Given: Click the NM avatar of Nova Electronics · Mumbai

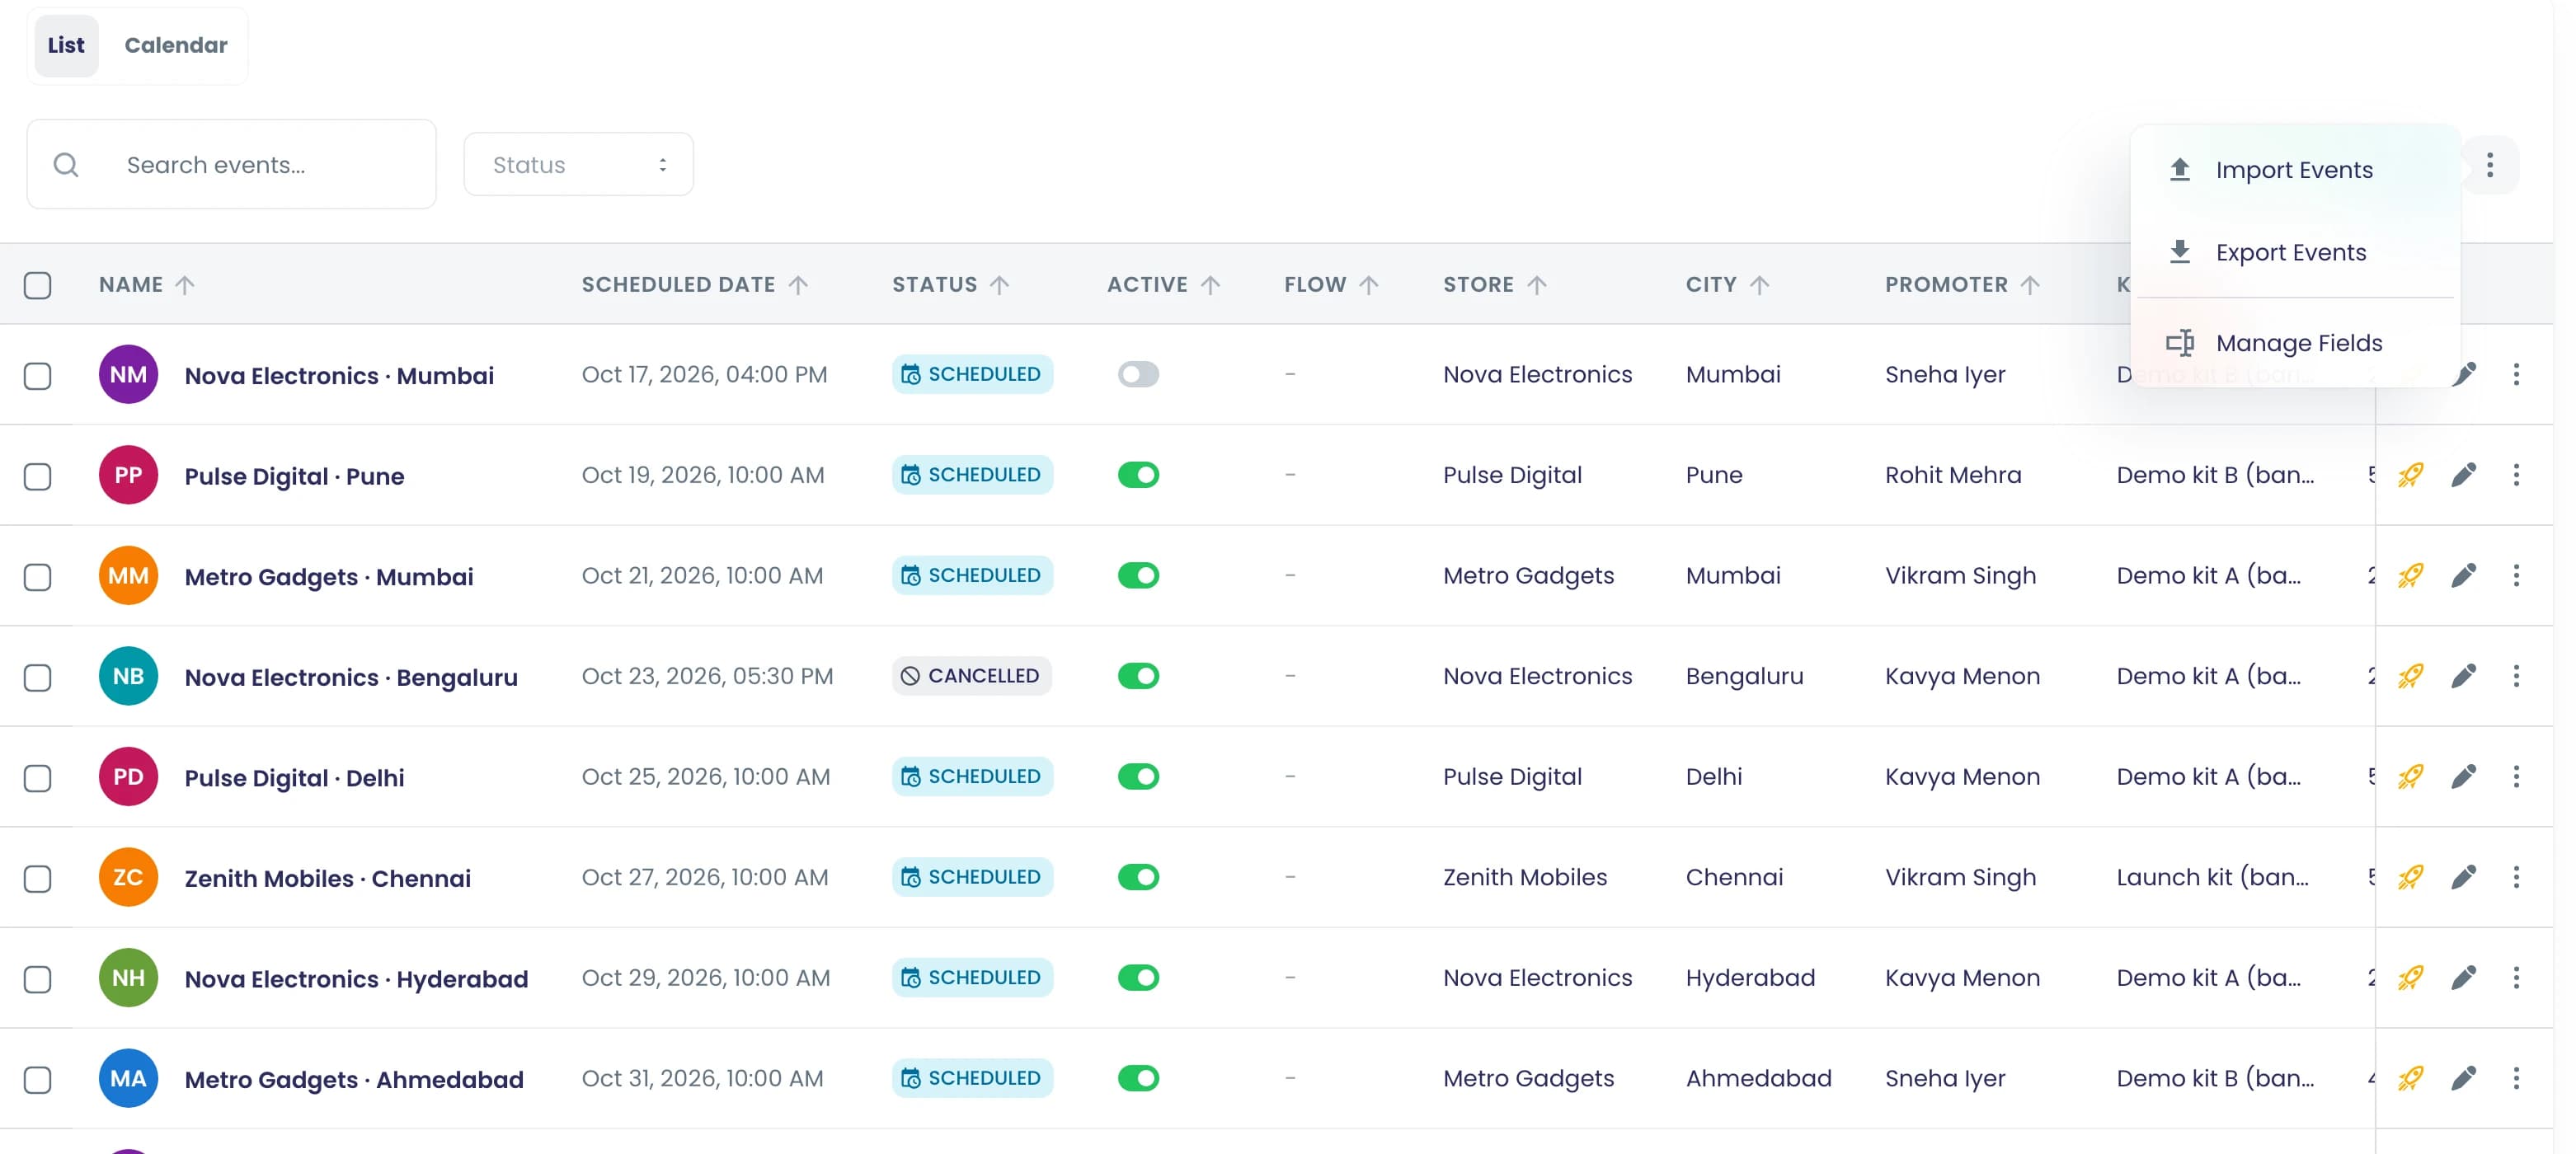Looking at the screenshot, I should (128, 374).
